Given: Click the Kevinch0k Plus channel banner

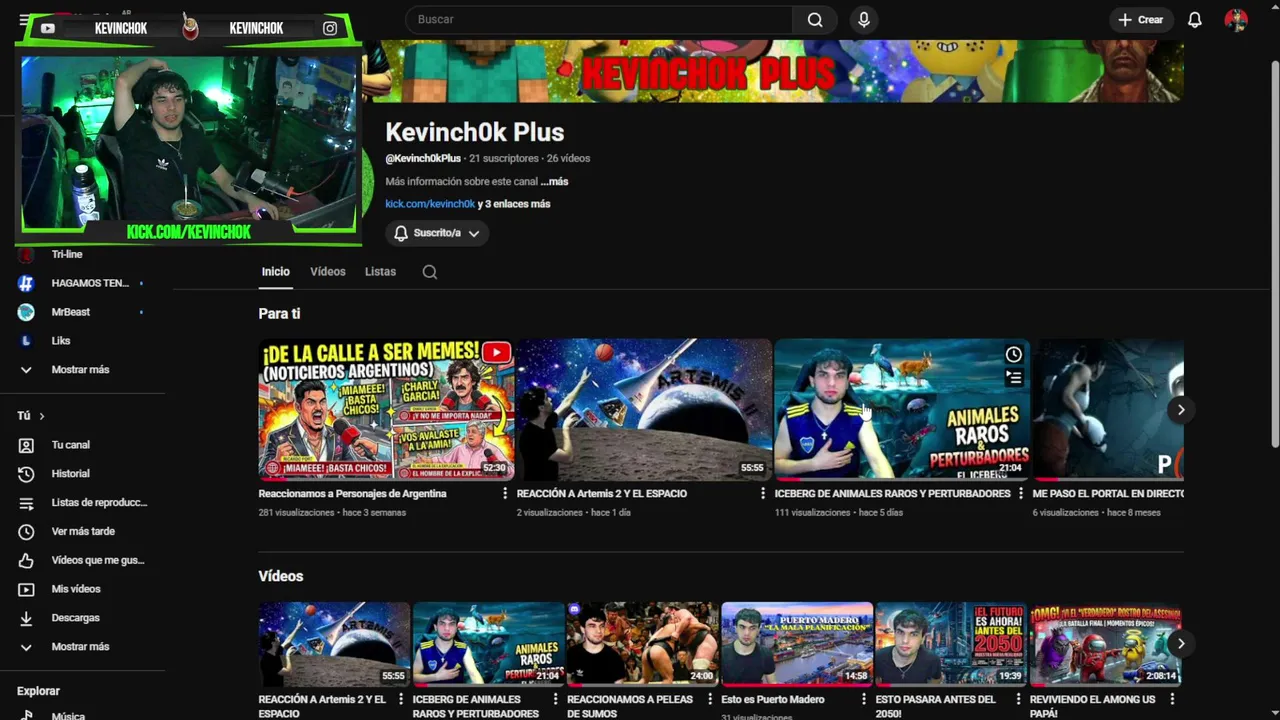Looking at the screenshot, I should pyautogui.click(x=773, y=70).
